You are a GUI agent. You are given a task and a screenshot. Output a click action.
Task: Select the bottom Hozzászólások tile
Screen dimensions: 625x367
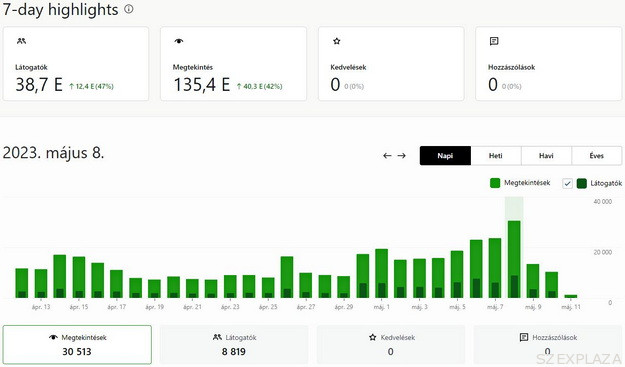tap(548, 345)
